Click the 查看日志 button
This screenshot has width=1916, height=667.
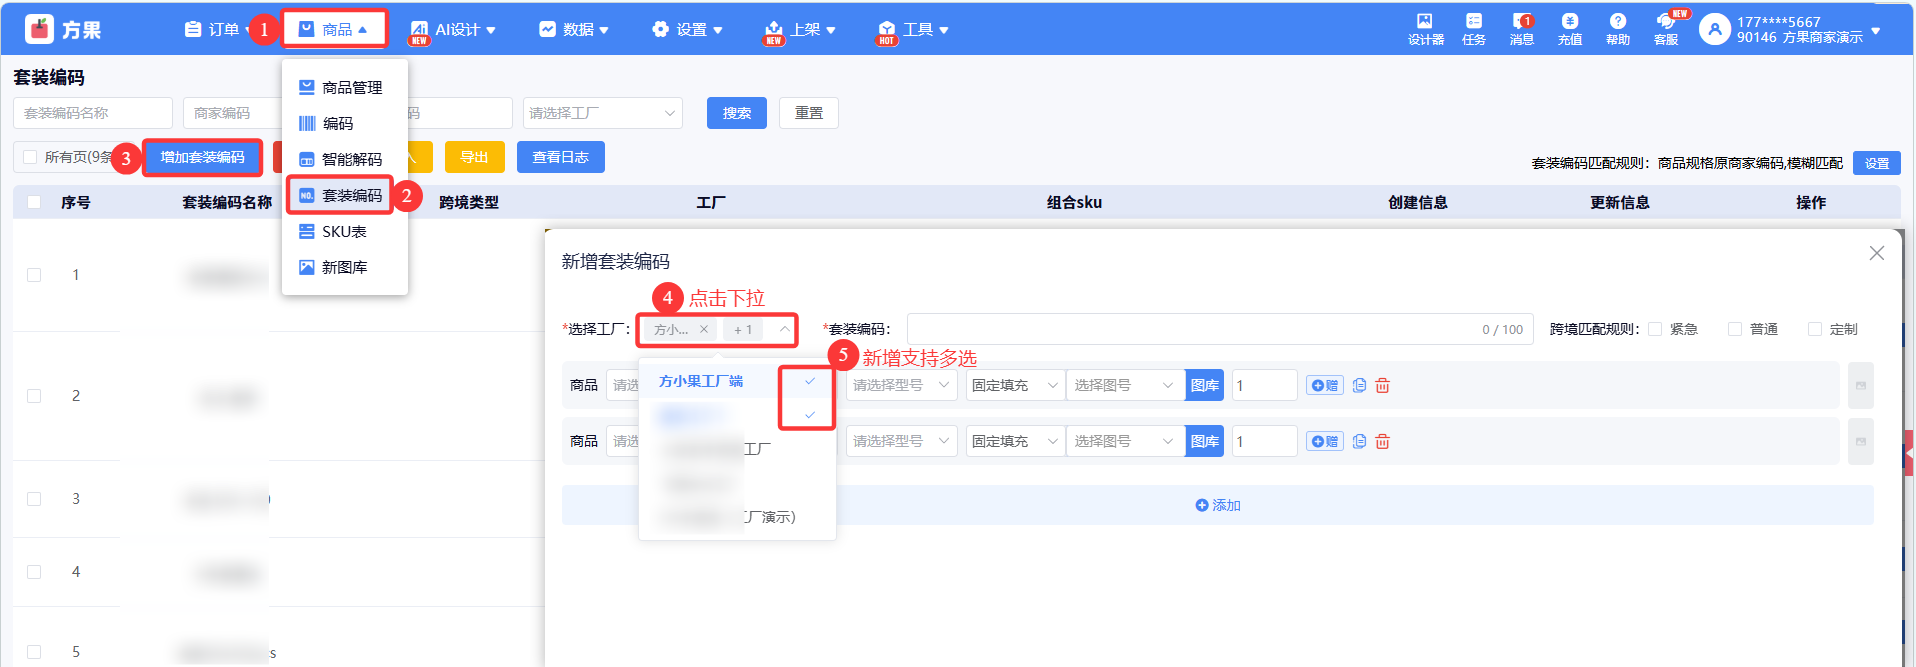(x=561, y=157)
